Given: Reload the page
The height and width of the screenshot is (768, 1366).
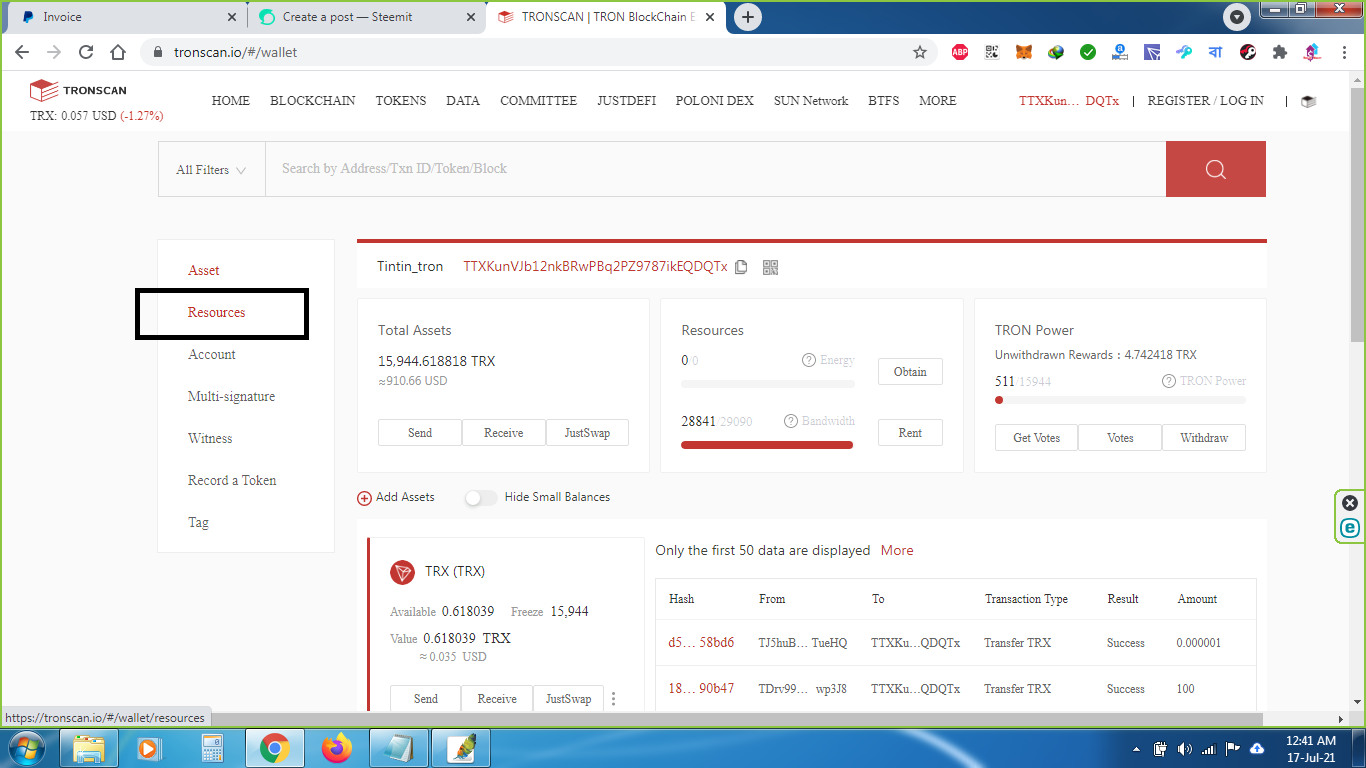Looking at the screenshot, I should pyautogui.click(x=86, y=52).
